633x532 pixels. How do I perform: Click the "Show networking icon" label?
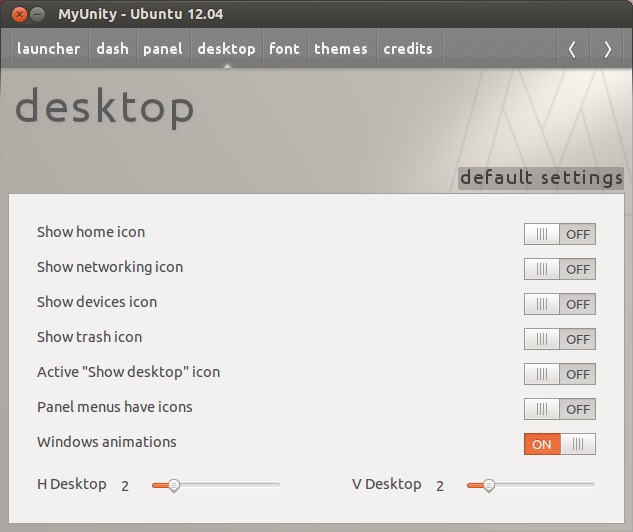(110, 267)
